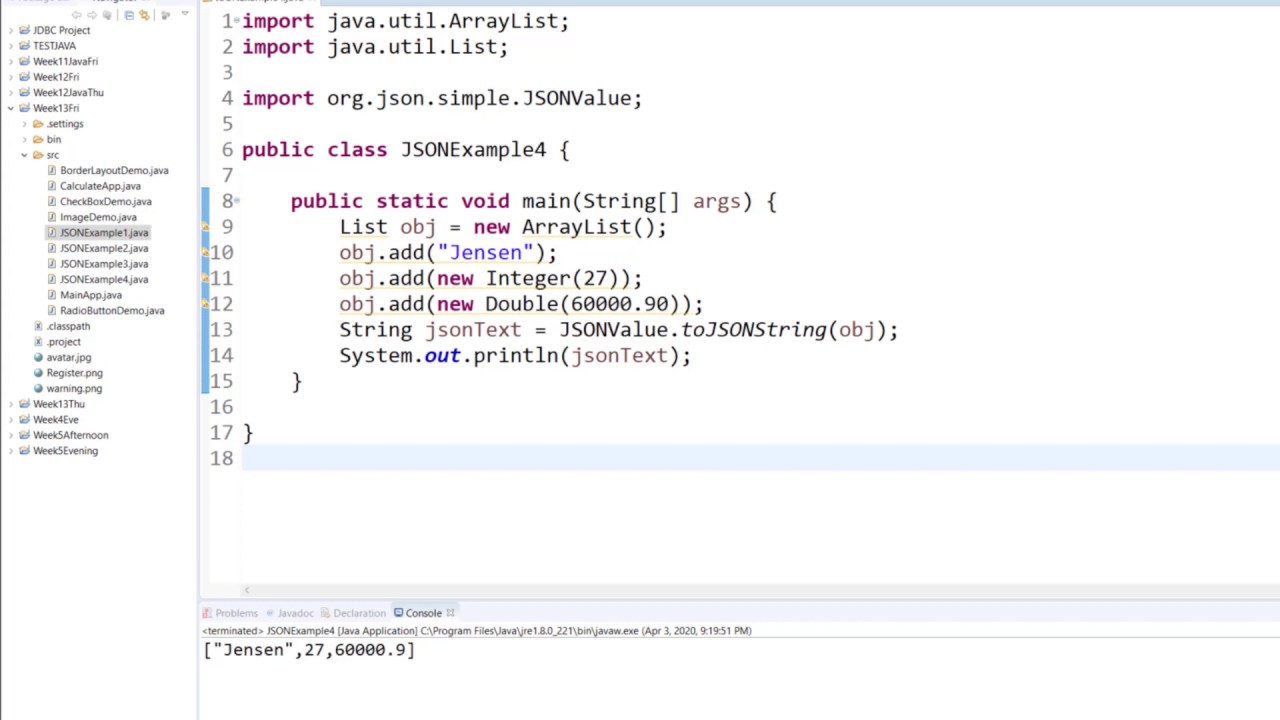The width and height of the screenshot is (1280, 720).
Task: Collapse the src folder
Action: click(25, 155)
